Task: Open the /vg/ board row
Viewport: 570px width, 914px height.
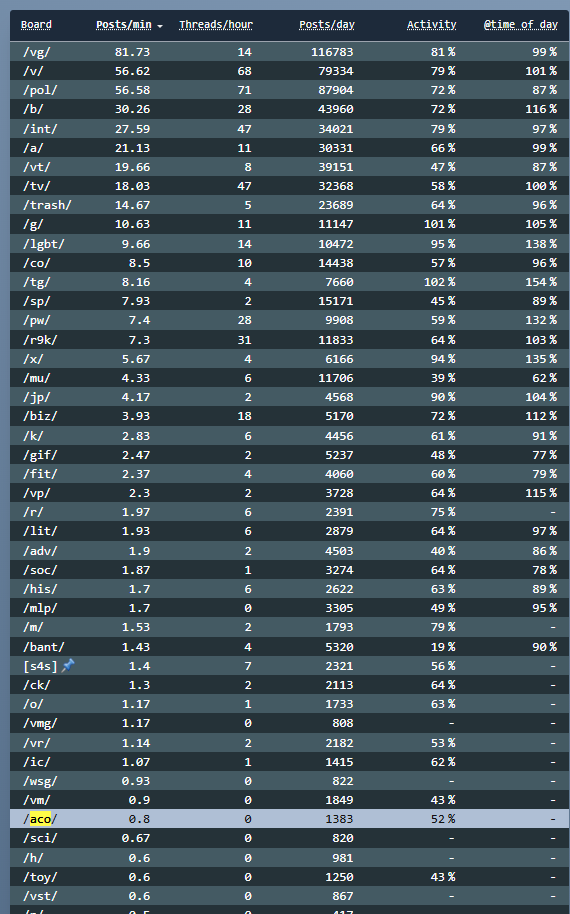Action: click(290, 52)
